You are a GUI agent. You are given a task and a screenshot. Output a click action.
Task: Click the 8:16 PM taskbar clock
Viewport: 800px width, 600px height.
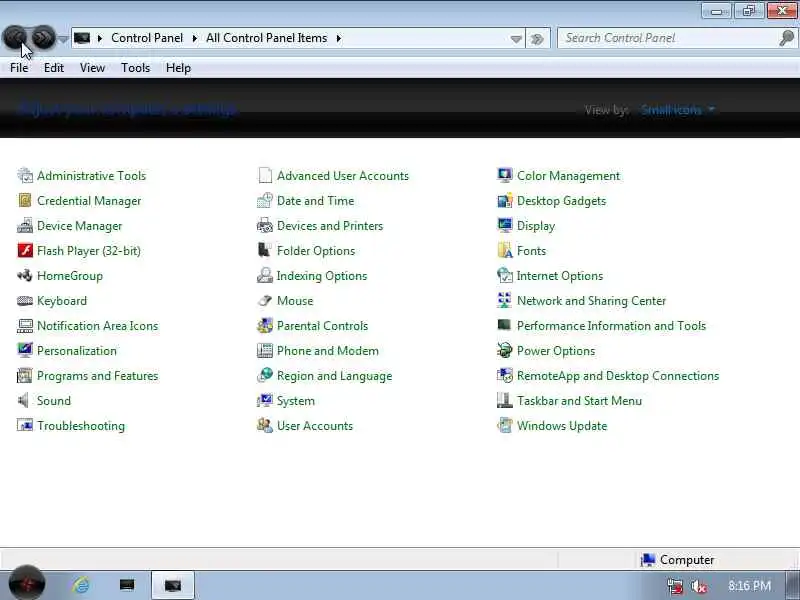[x=749, y=586]
